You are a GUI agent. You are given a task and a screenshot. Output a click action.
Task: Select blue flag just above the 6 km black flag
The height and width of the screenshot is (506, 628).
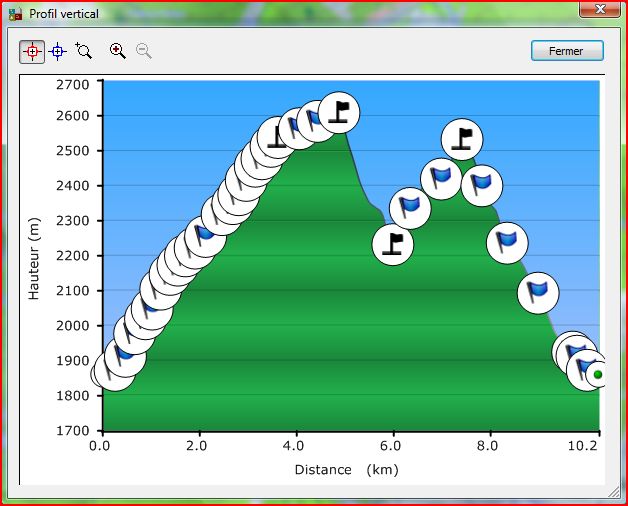coord(410,207)
